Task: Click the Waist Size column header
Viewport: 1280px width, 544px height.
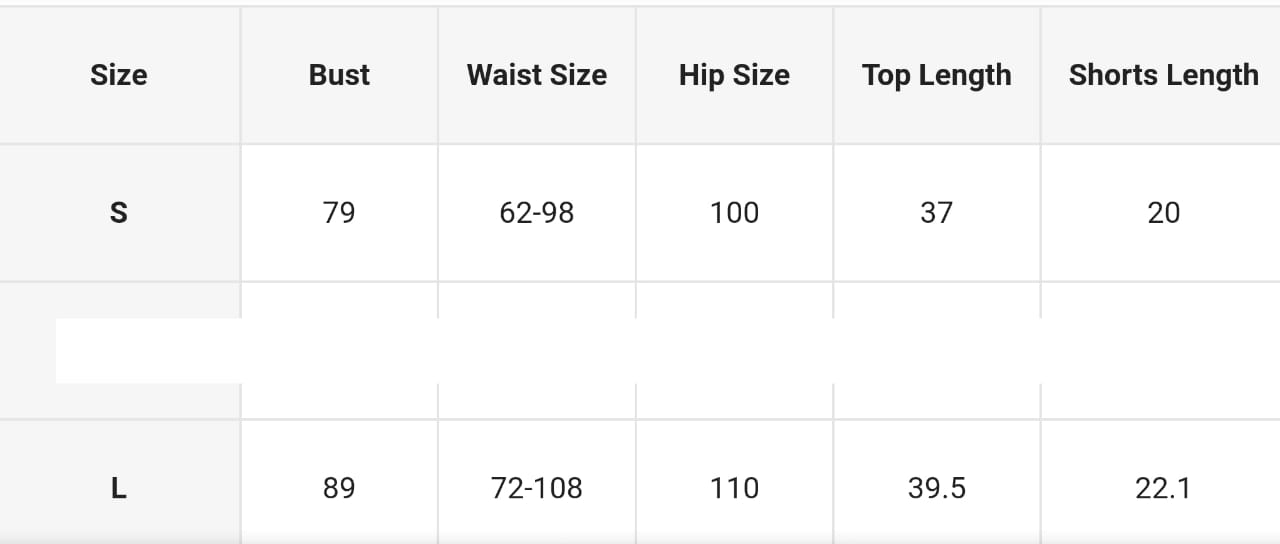Action: coord(537,75)
